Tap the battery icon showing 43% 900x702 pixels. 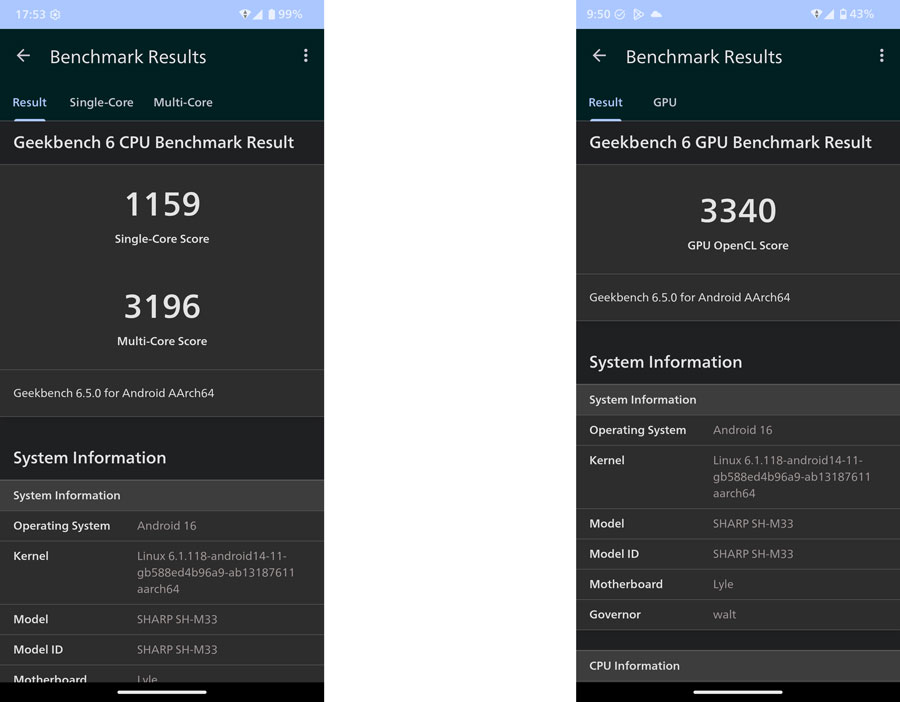point(843,14)
